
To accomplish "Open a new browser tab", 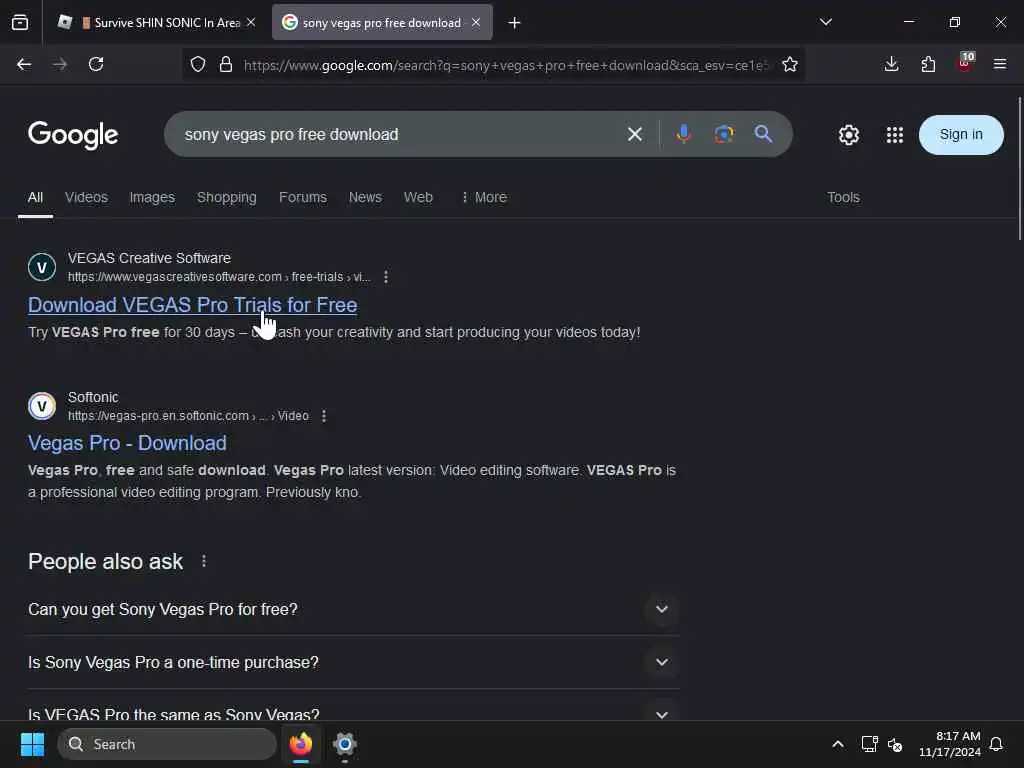I will point(515,23).
